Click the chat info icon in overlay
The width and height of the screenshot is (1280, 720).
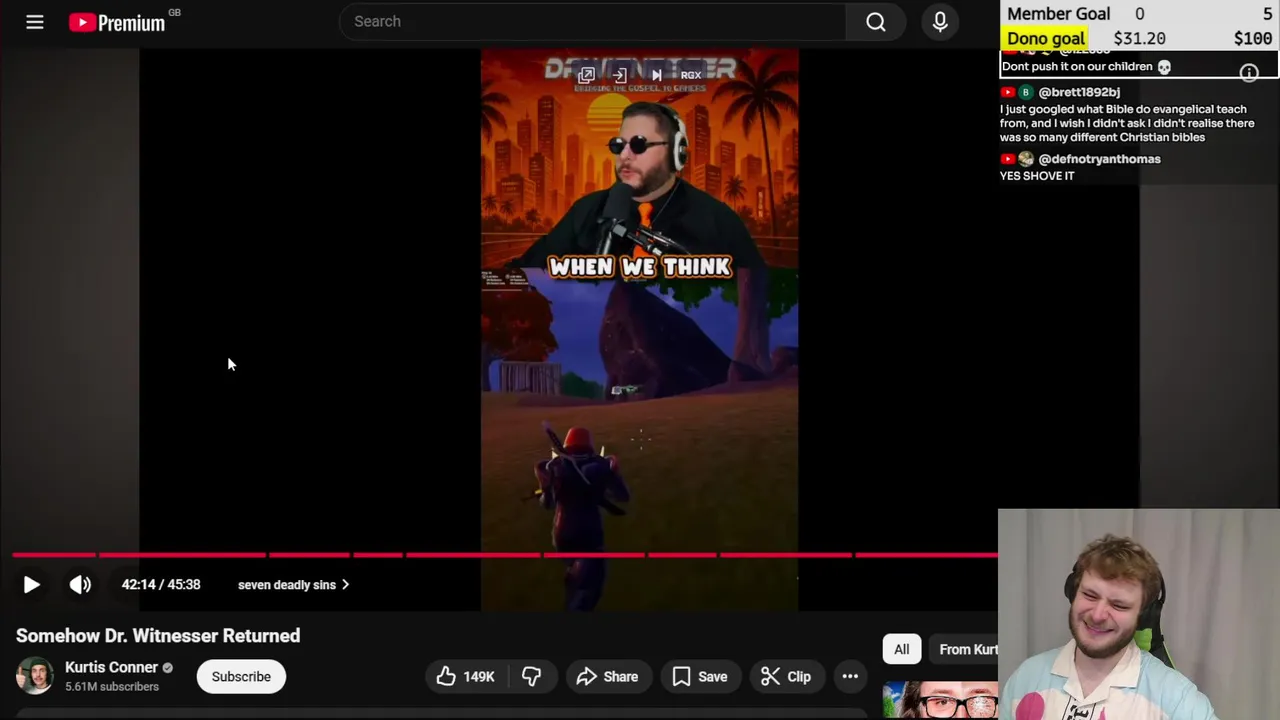coord(1249,73)
